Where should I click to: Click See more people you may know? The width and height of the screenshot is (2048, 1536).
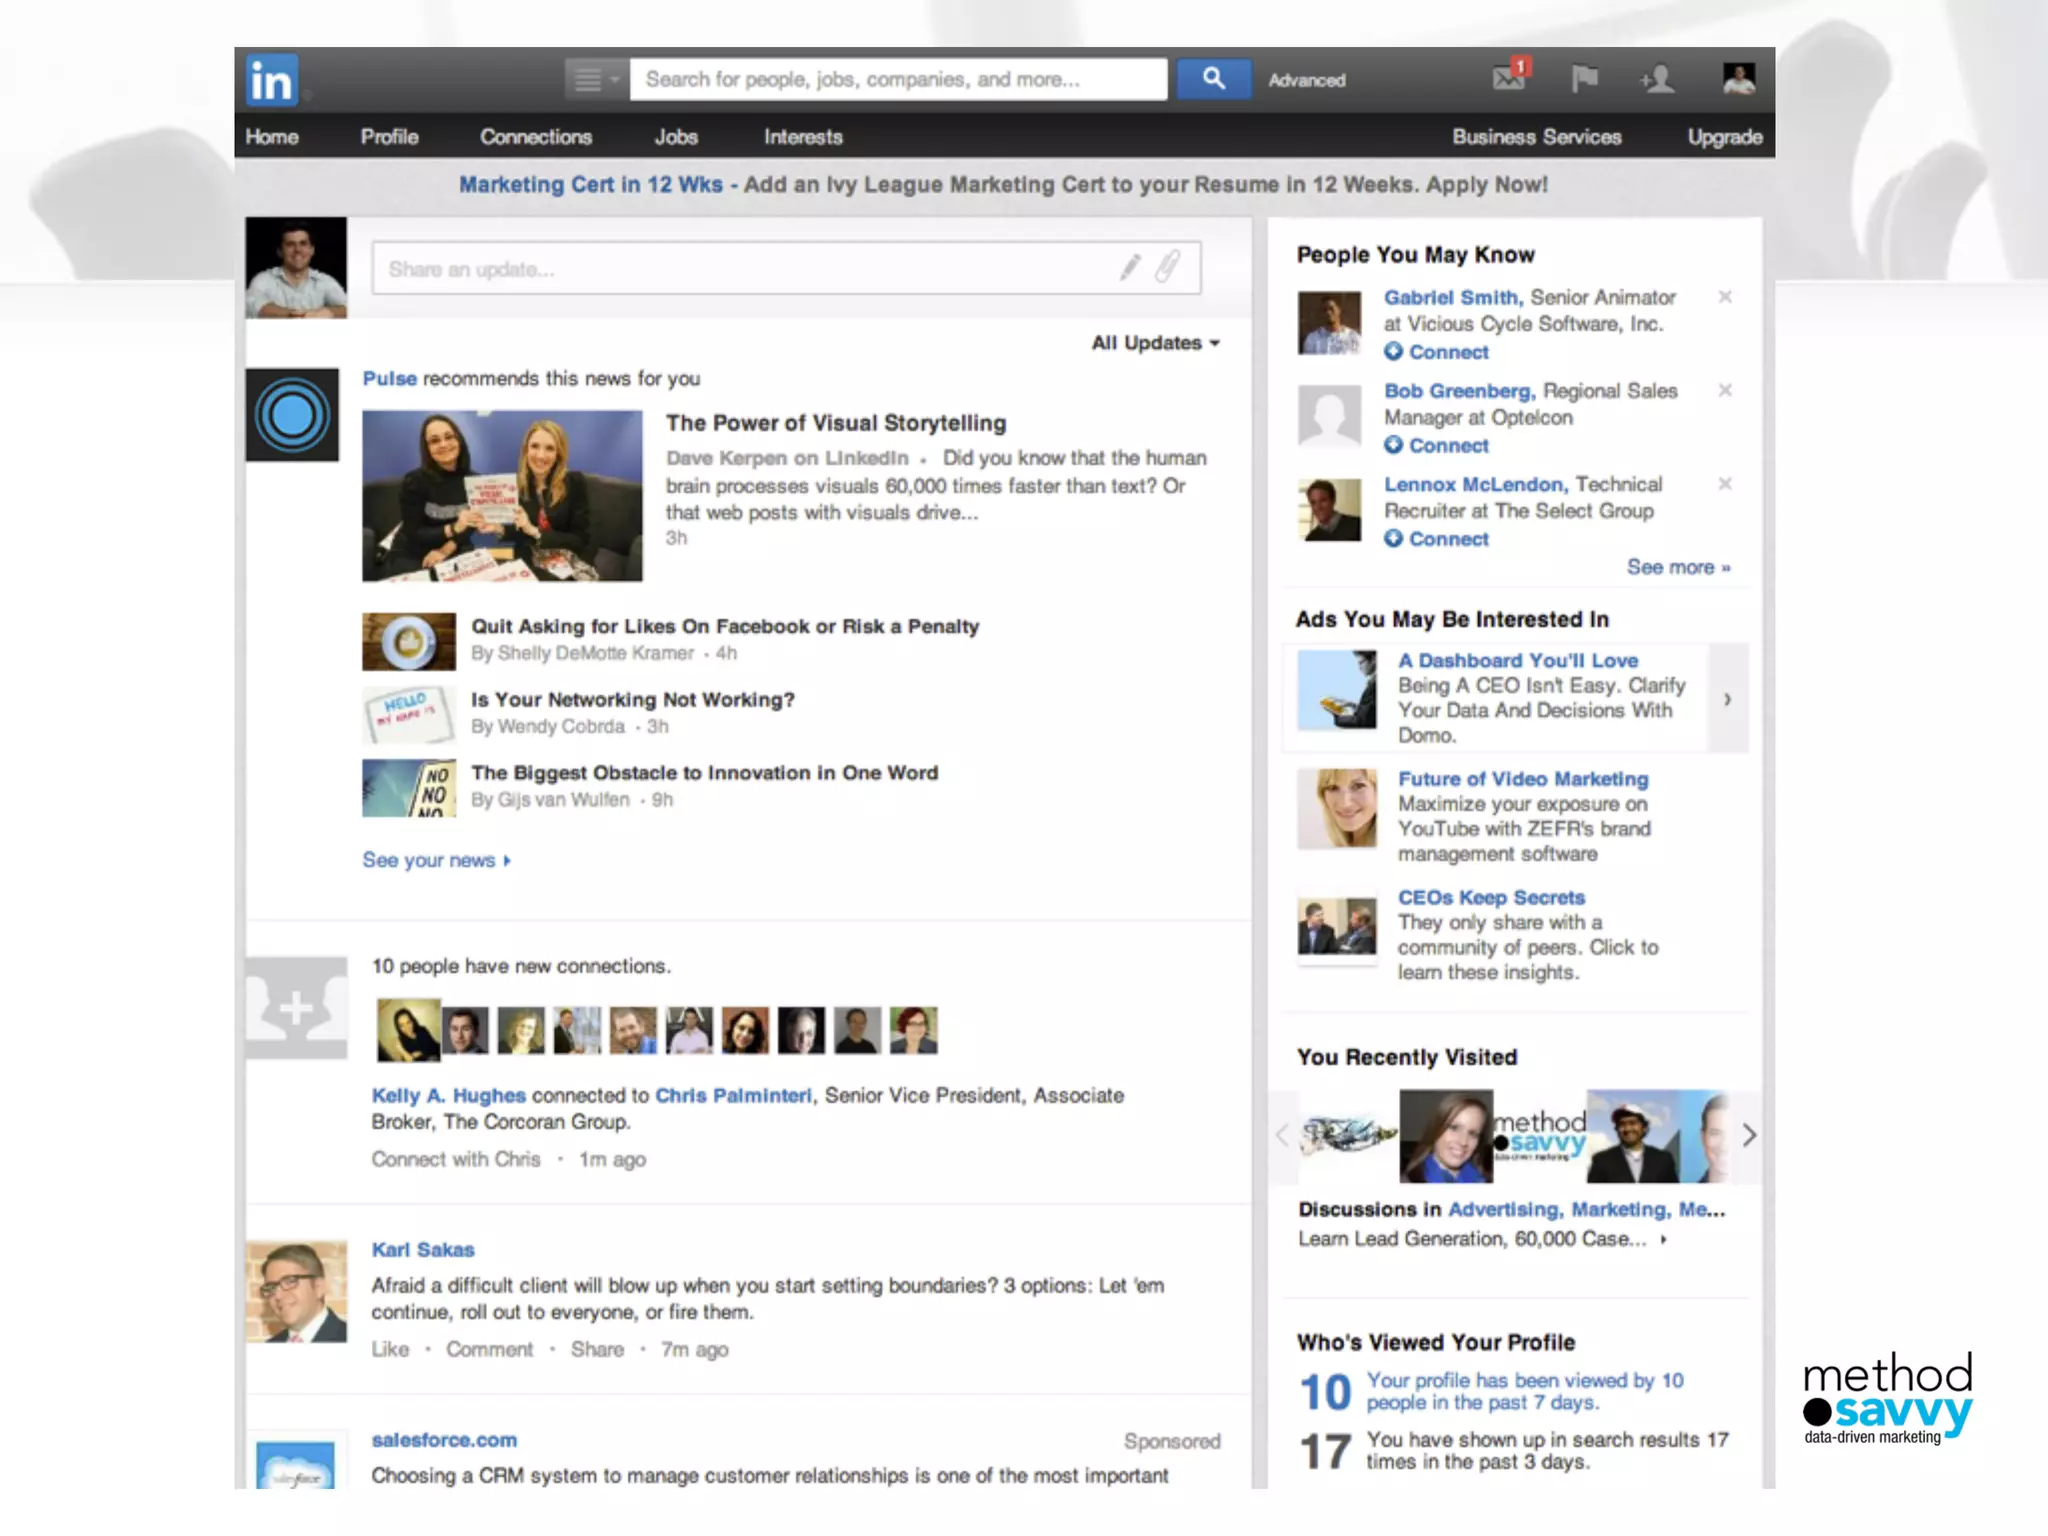1678,568
